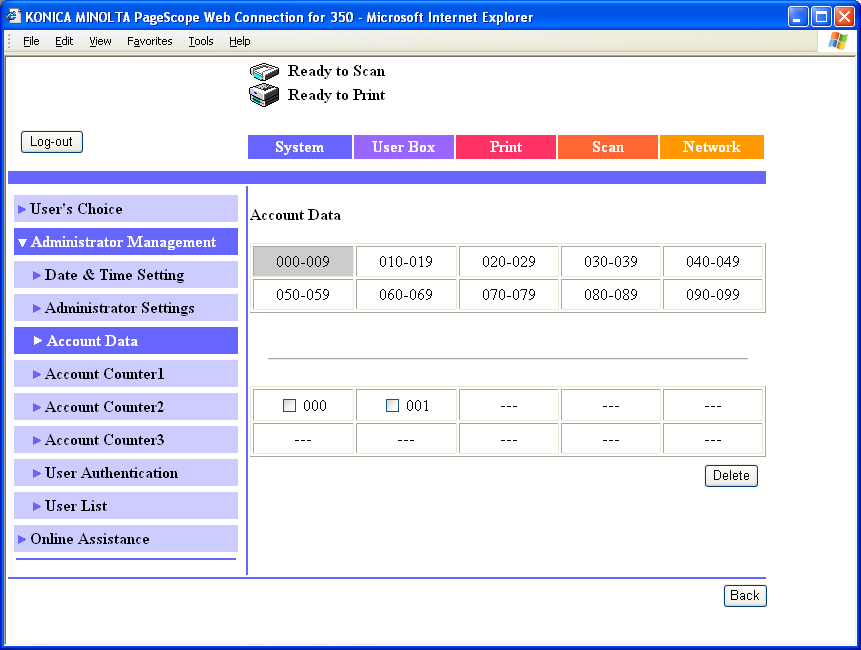Open the Account Counter1 page link
The width and height of the screenshot is (861, 650).
(x=104, y=374)
